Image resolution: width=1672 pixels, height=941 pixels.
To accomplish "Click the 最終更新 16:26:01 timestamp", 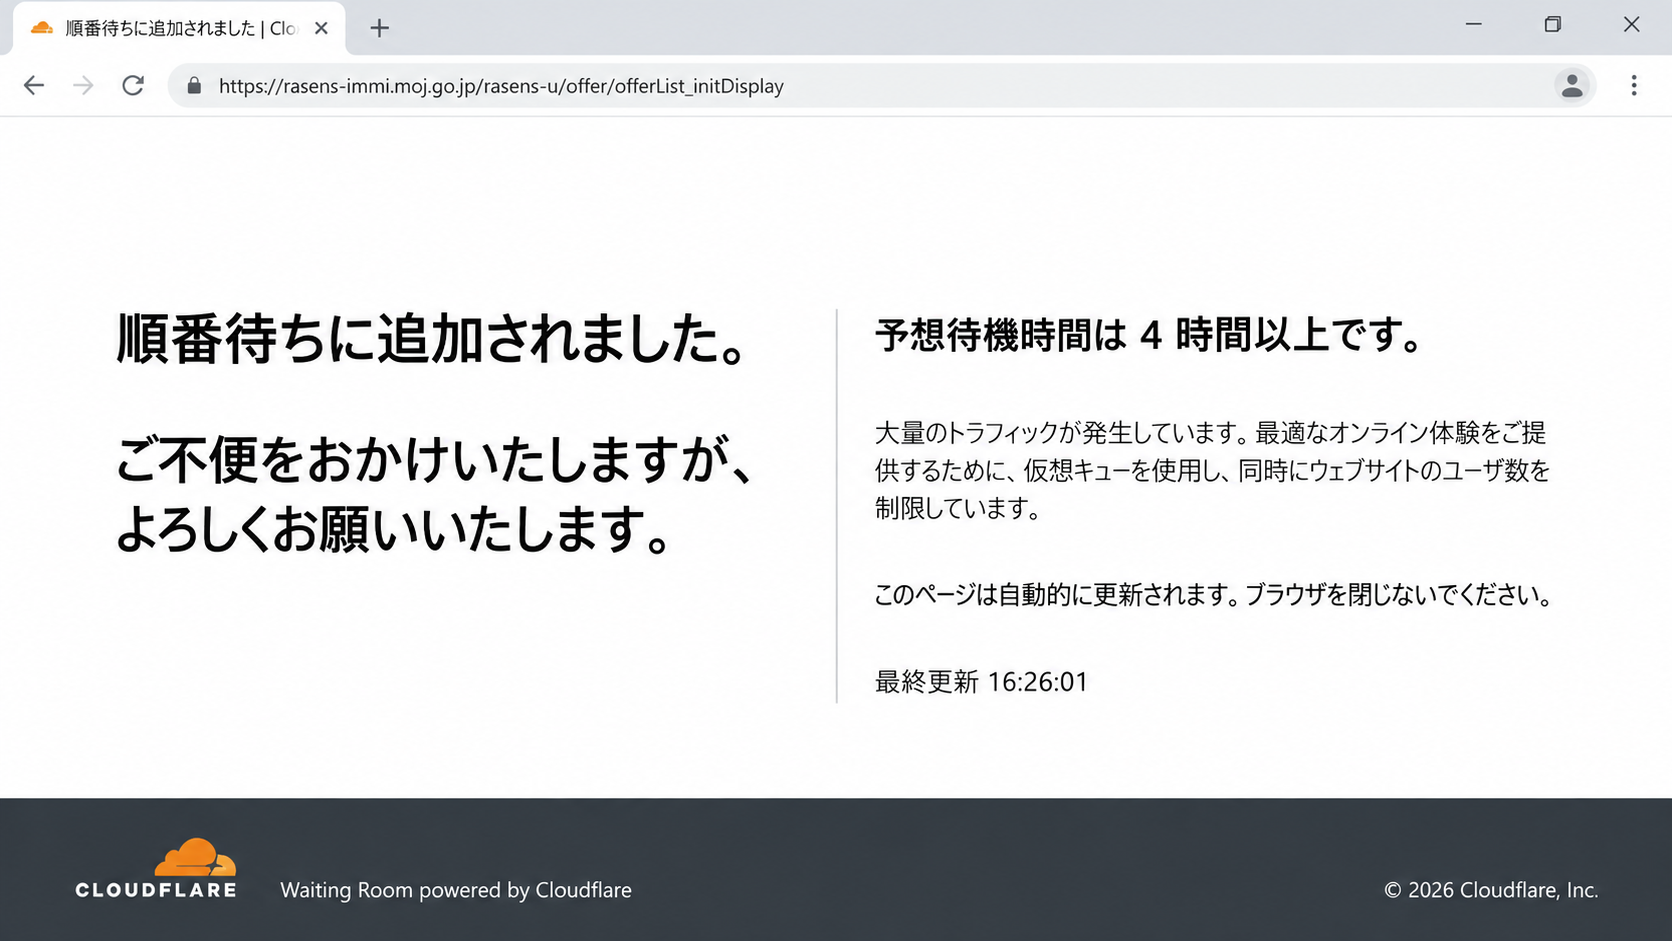I will [981, 682].
